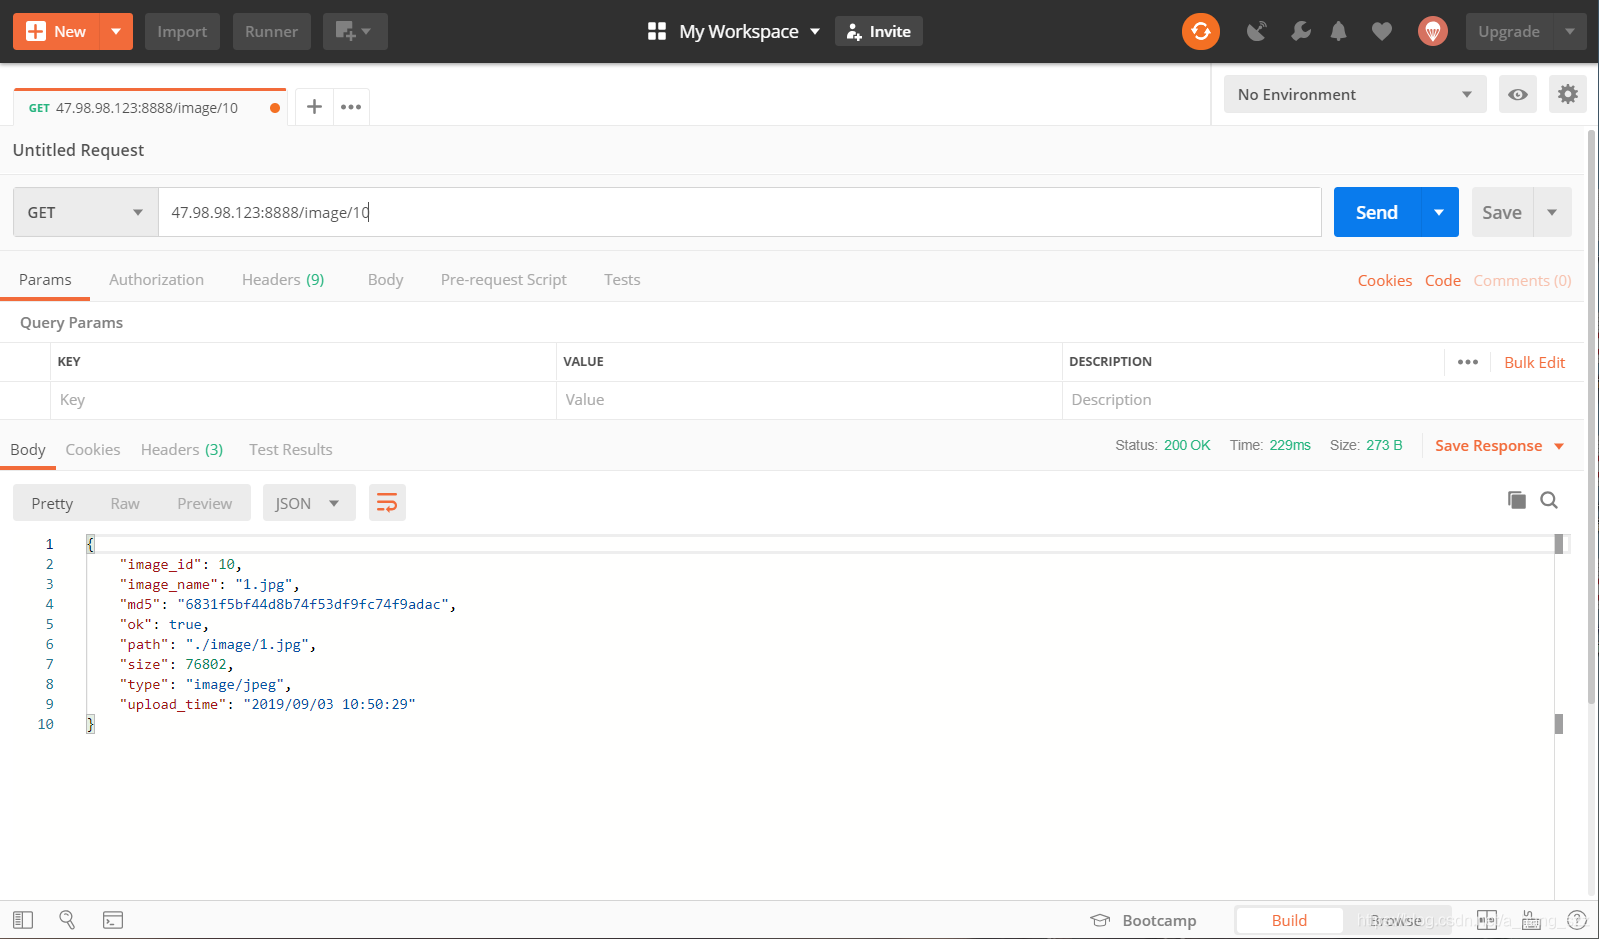Viewport: 1599px width, 939px height.
Task: Click the New button
Action: (57, 31)
